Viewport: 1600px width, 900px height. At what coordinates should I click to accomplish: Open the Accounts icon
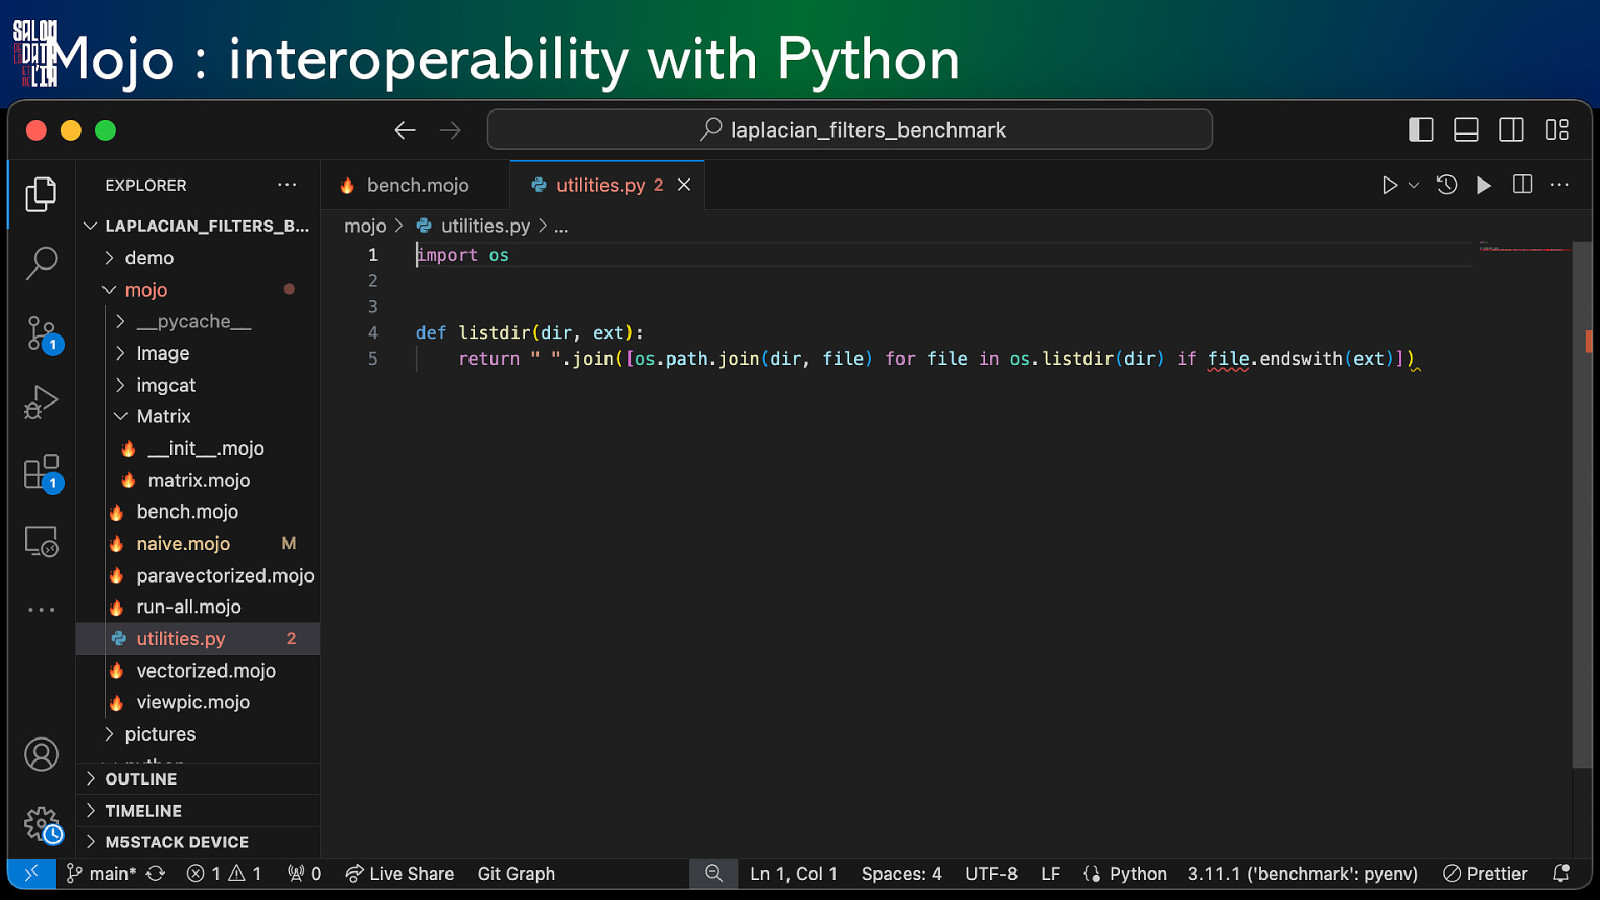tap(41, 754)
